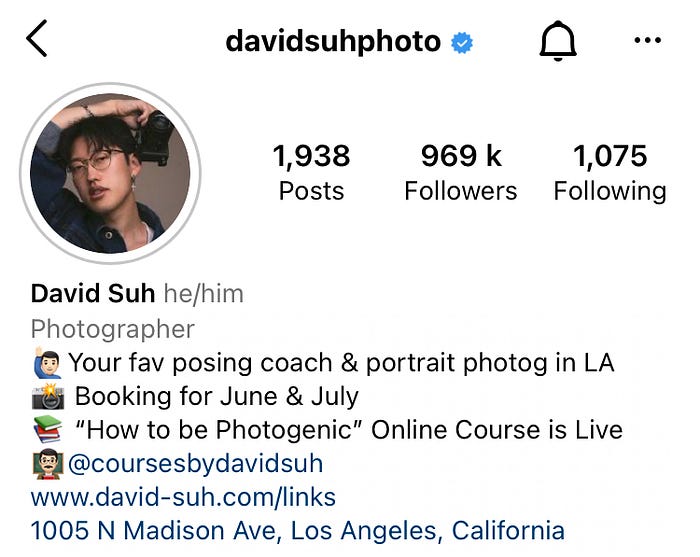Viewport: 700px width, 557px height.
Task: Go back using the back arrow
Action: (x=37, y=38)
